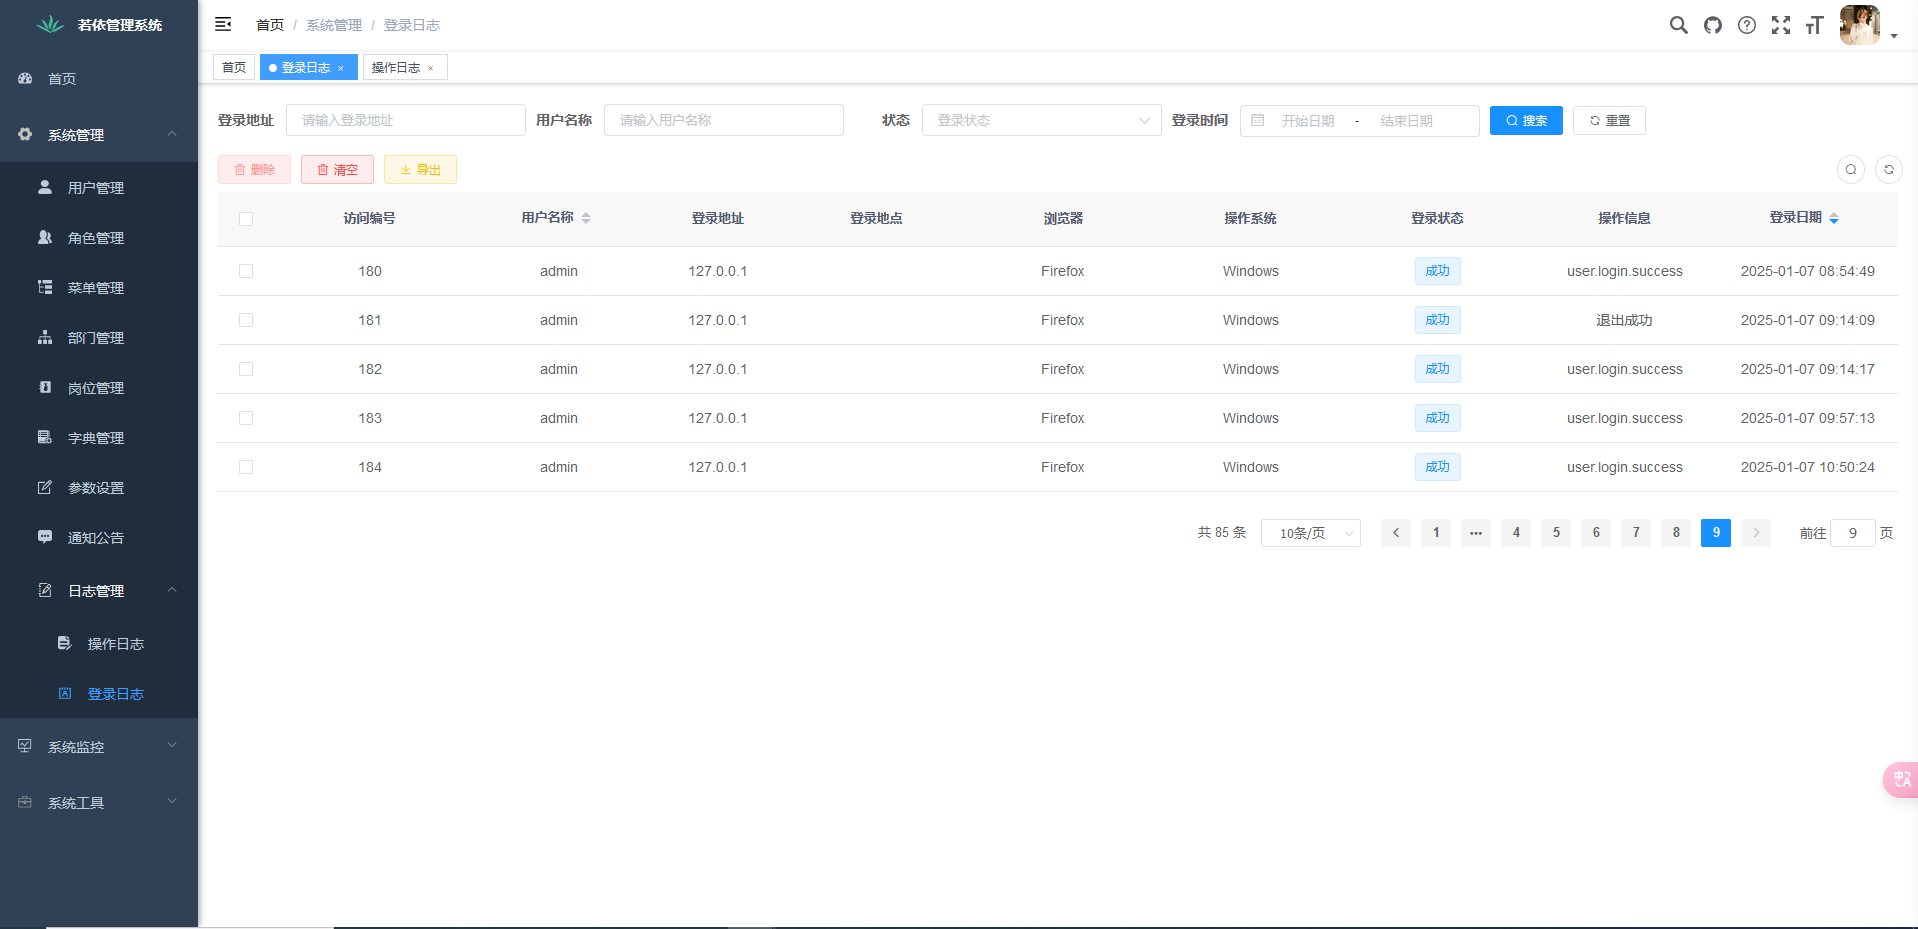This screenshot has width=1918, height=929.
Task: Open 操作日志 in the sidebar
Action: pyautogui.click(x=99, y=643)
